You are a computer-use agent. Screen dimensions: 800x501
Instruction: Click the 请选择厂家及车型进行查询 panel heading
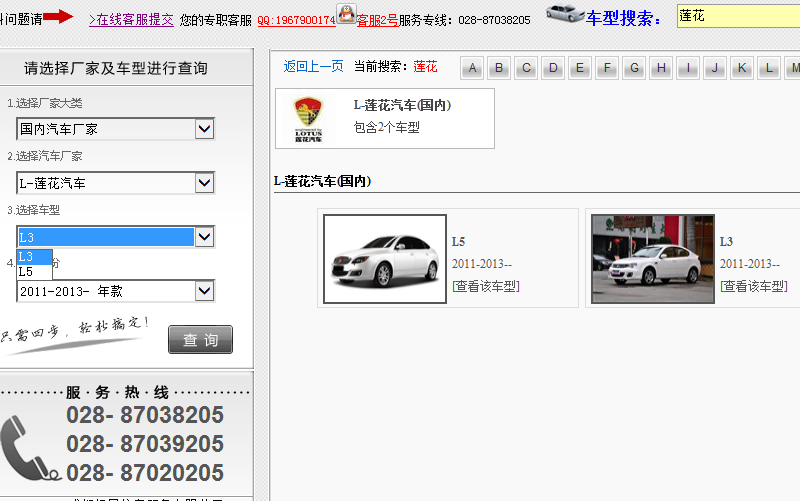tap(116, 68)
